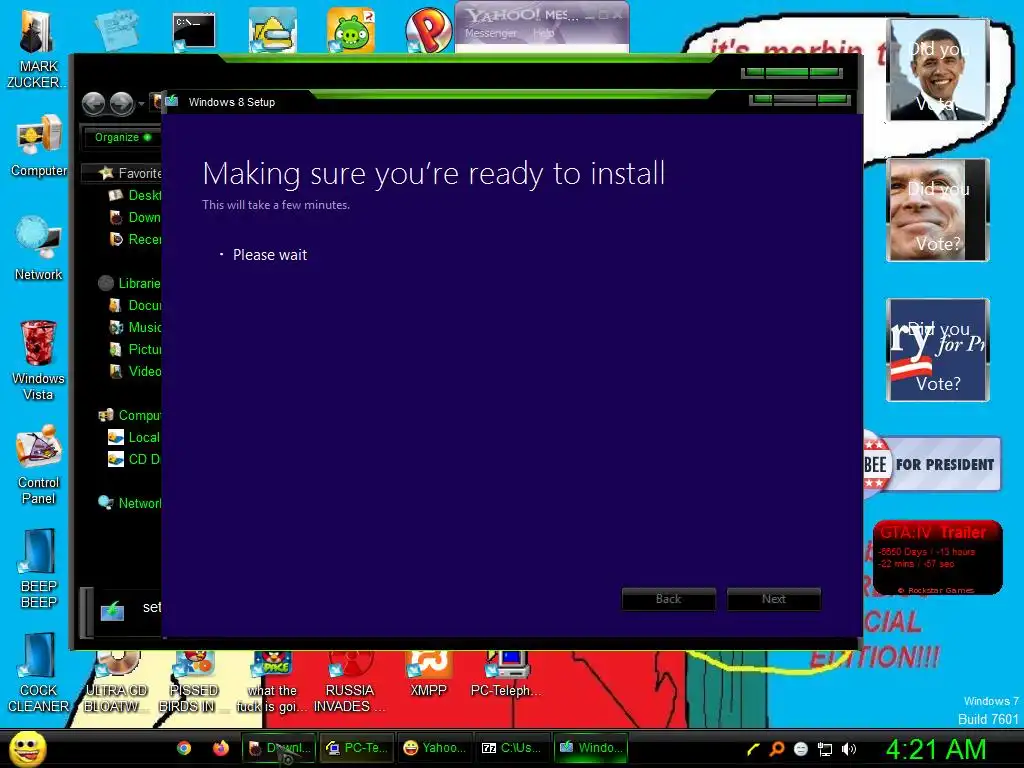The width and height of the screenshot is (1024, 768).
Task: Open the COCK CLEANER desktop shortcut
Action: [x=38, y=673]
